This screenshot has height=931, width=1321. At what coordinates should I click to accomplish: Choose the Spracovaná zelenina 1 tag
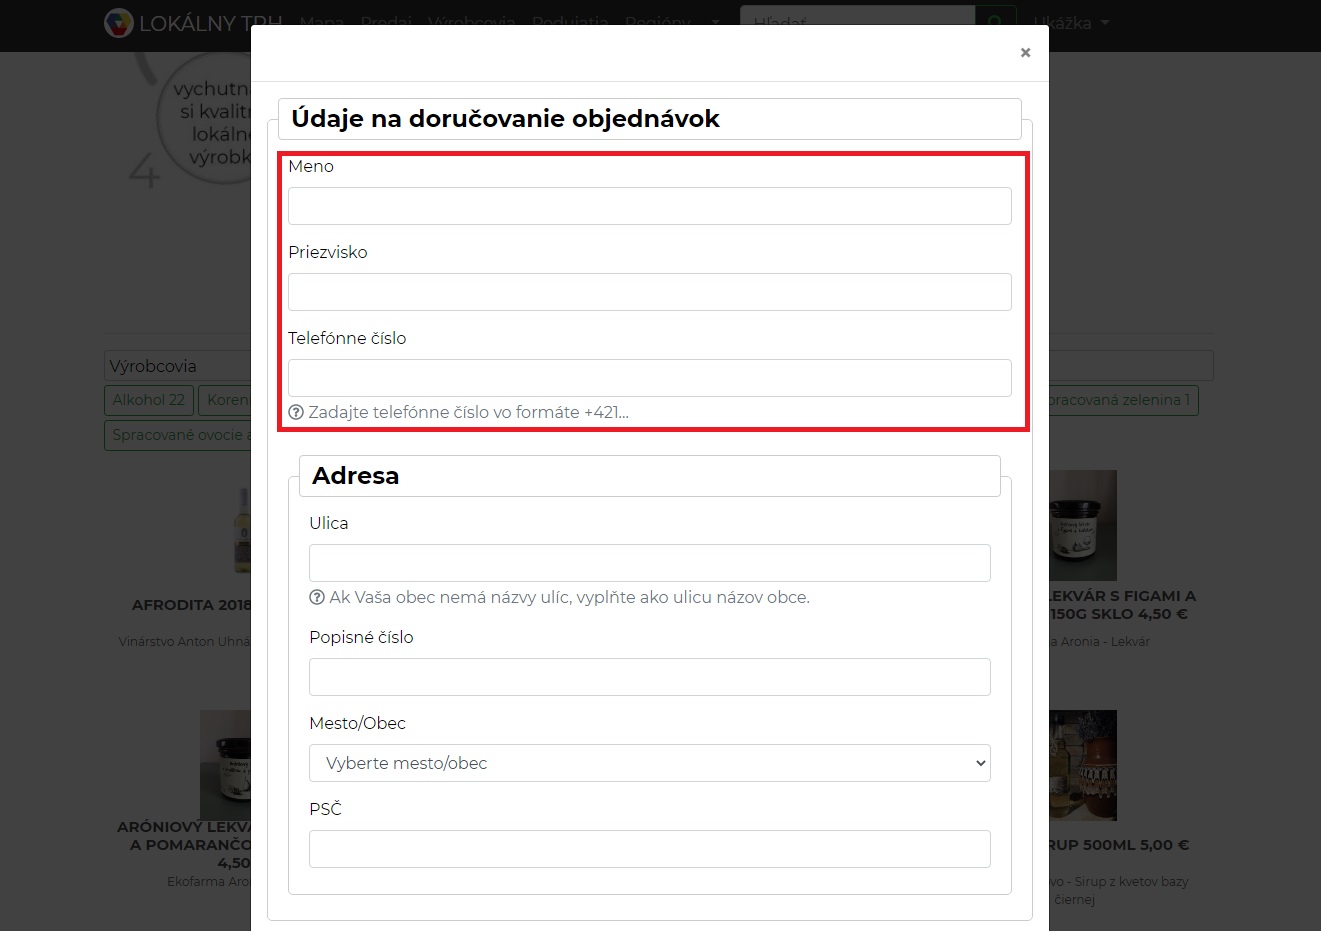click(x=1120, y=400)
